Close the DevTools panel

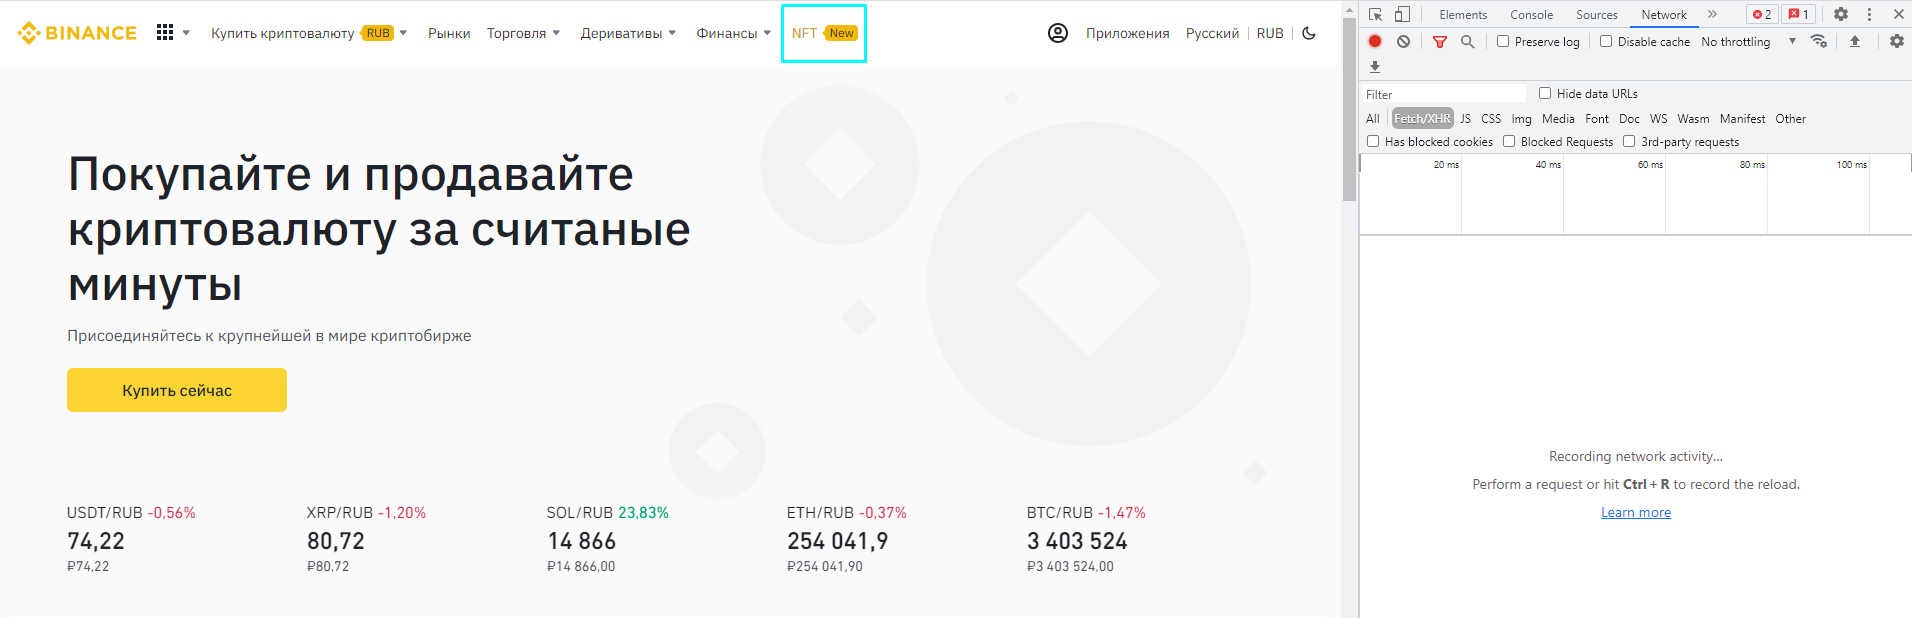(1898, 14)
